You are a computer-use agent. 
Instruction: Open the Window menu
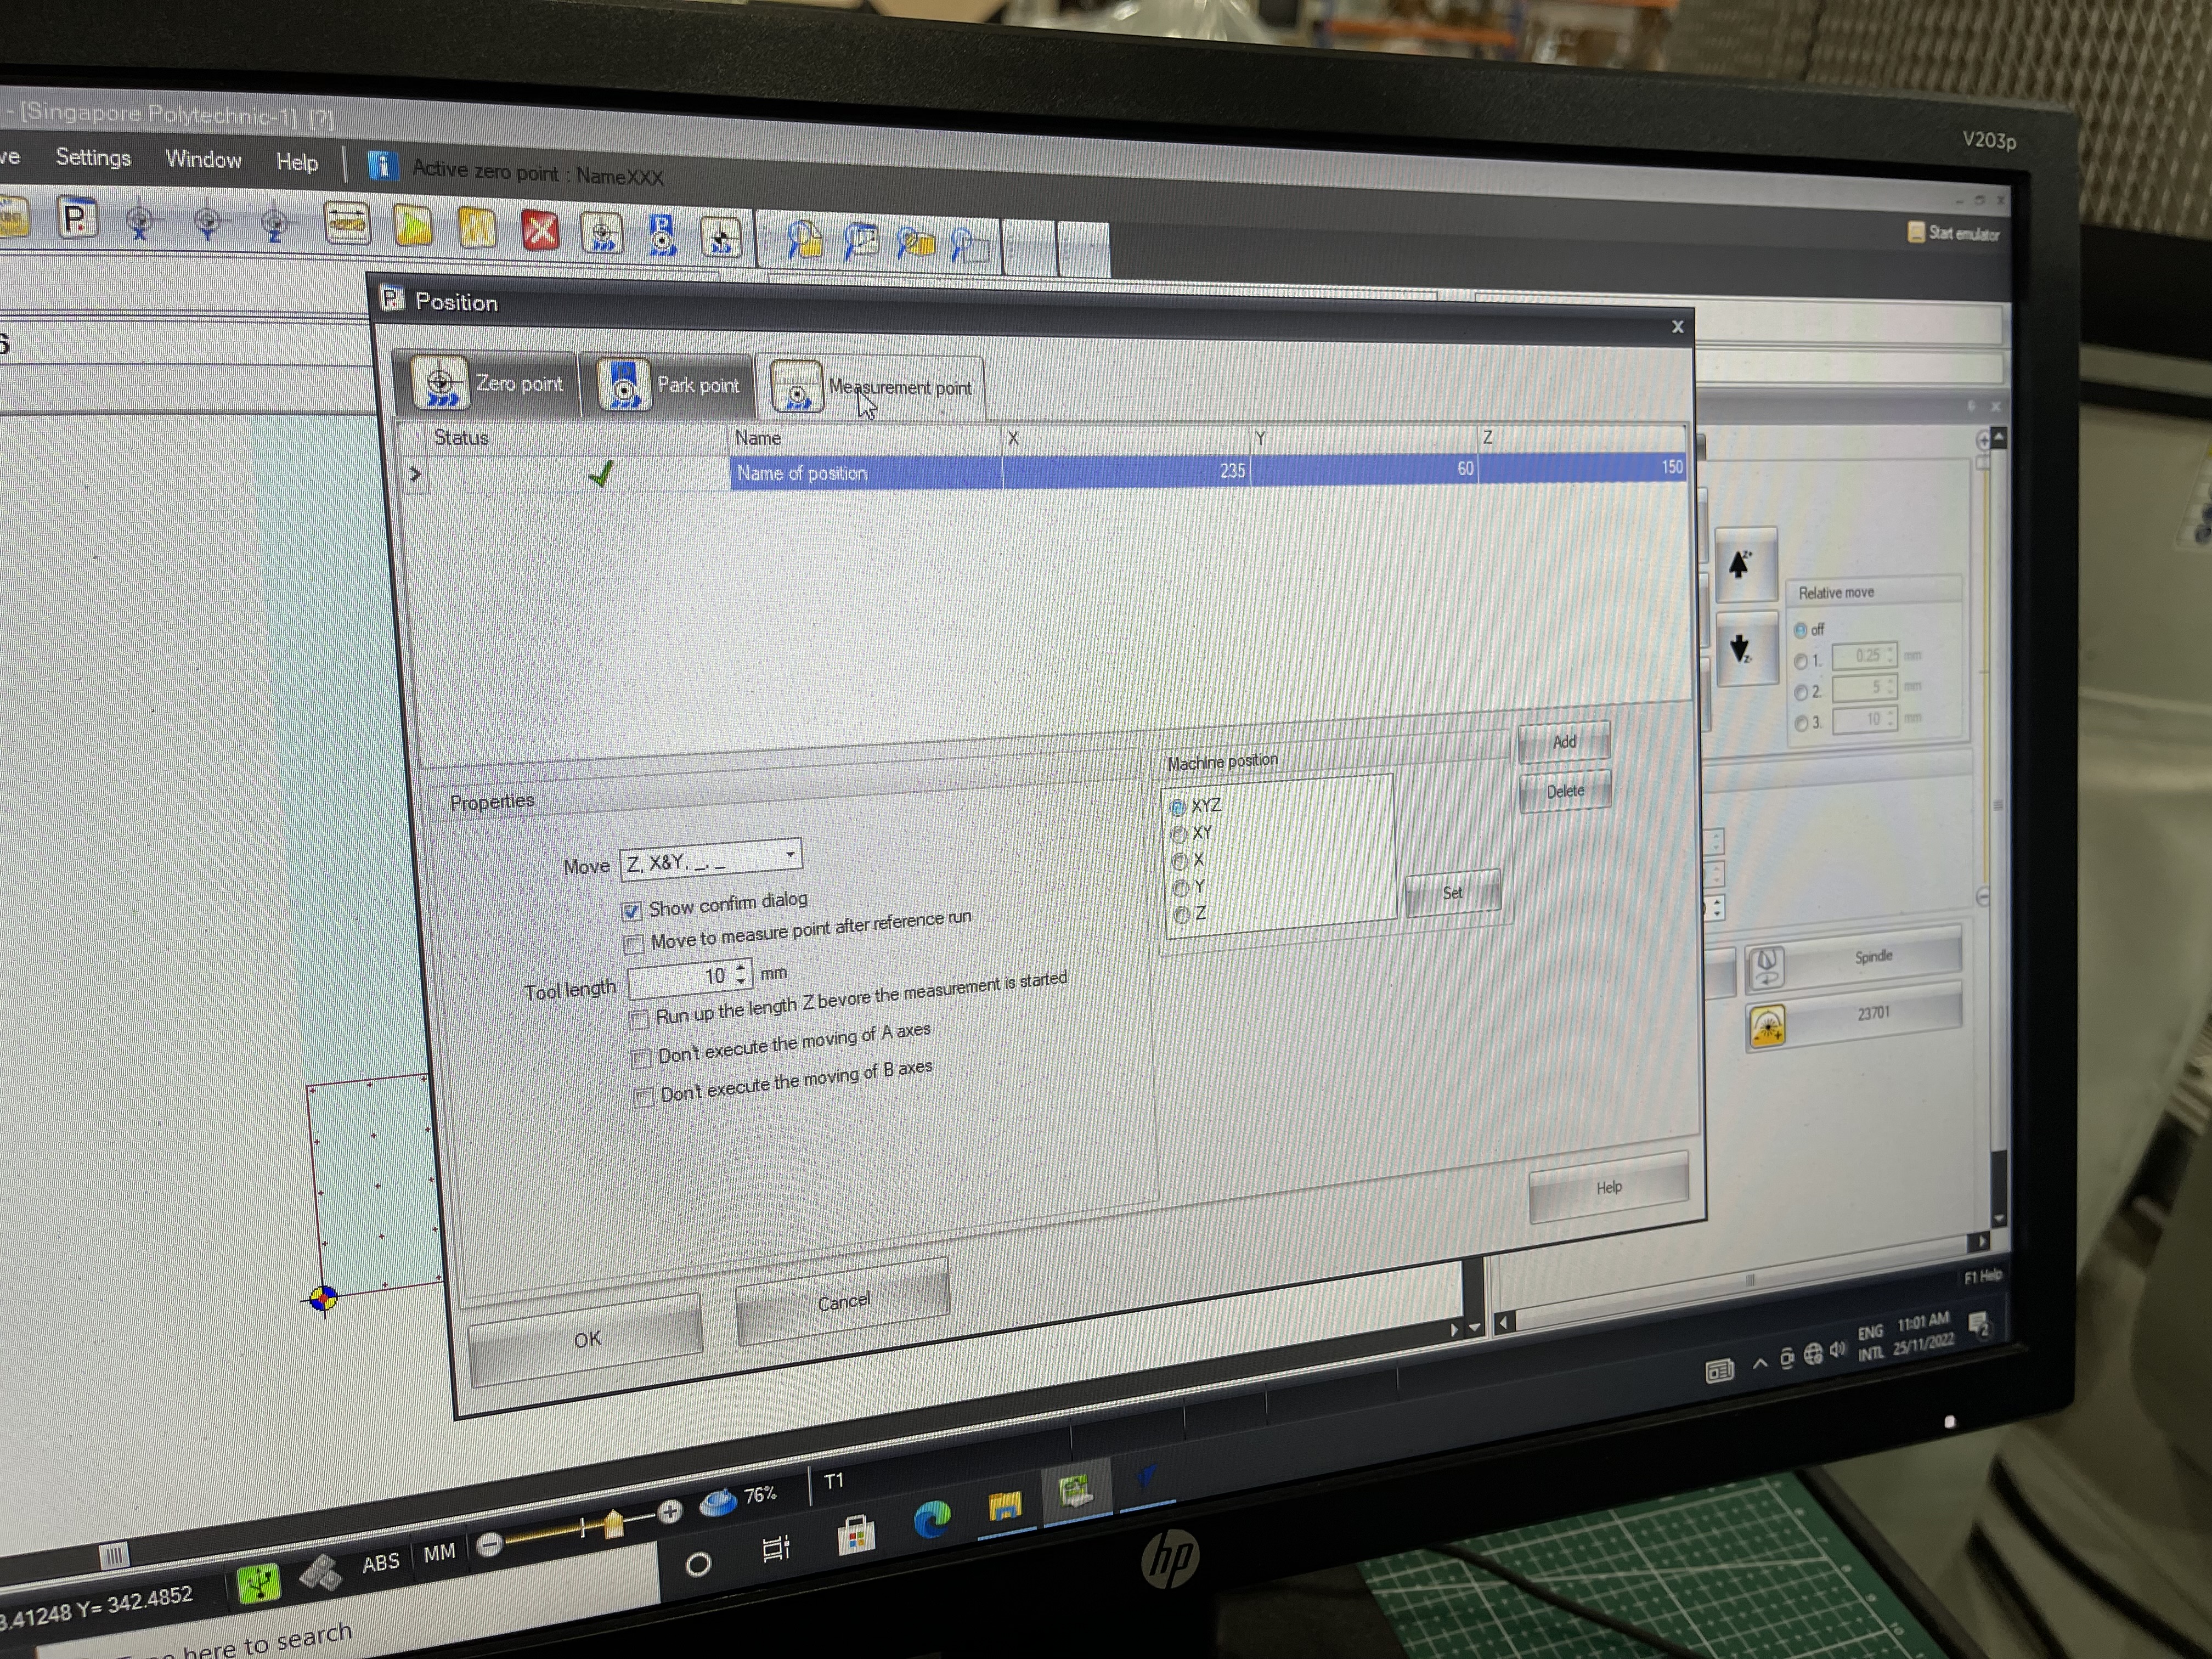pos(203,159)
